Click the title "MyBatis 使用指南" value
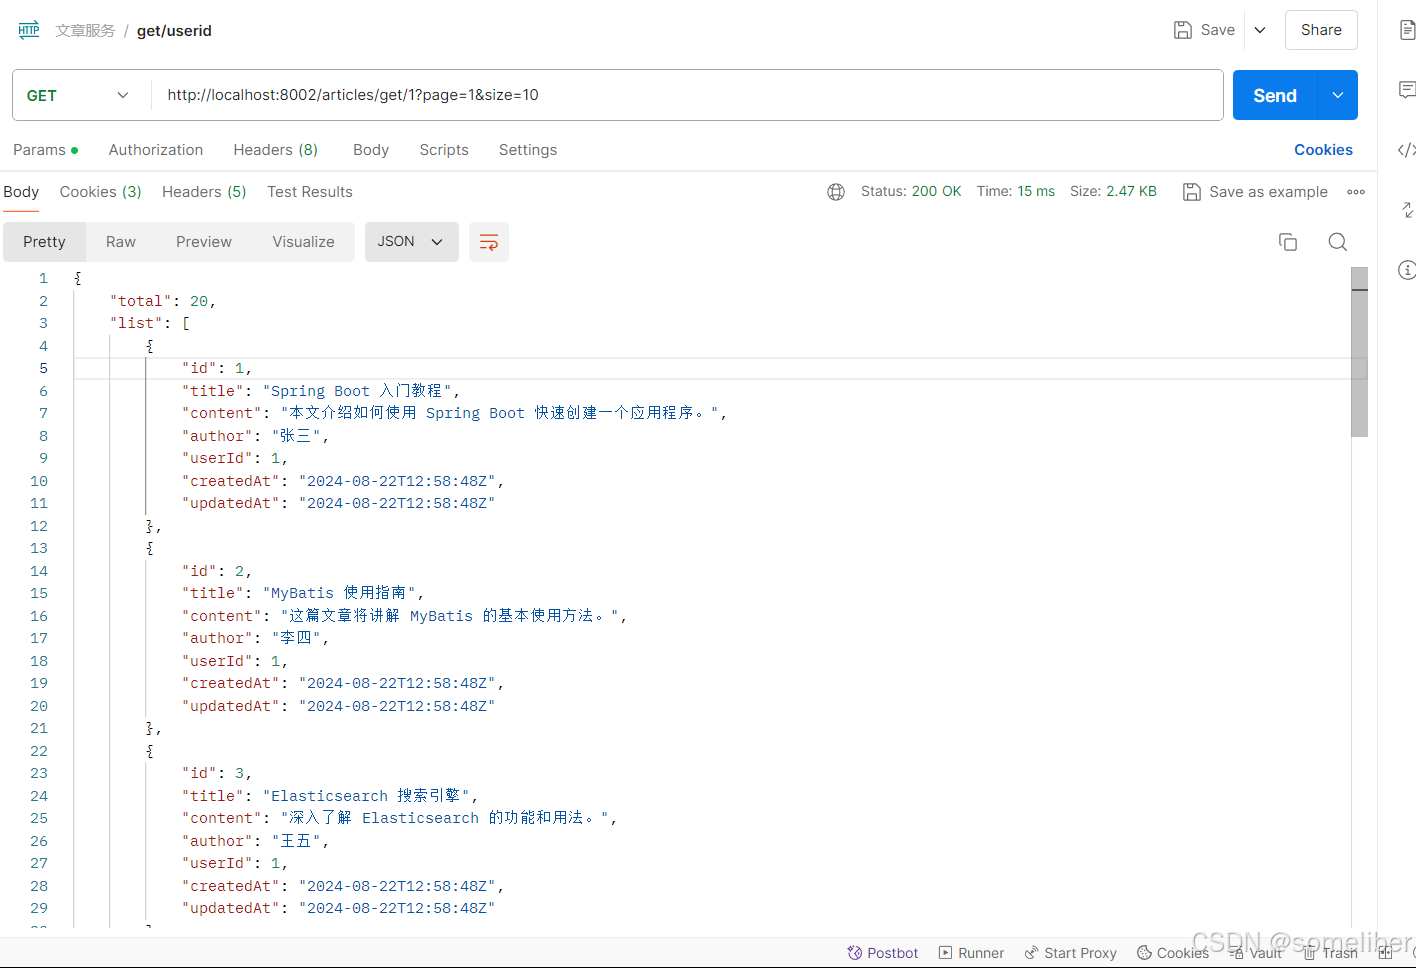This screenshot has height=968, width=1416. tap(342, 593)
